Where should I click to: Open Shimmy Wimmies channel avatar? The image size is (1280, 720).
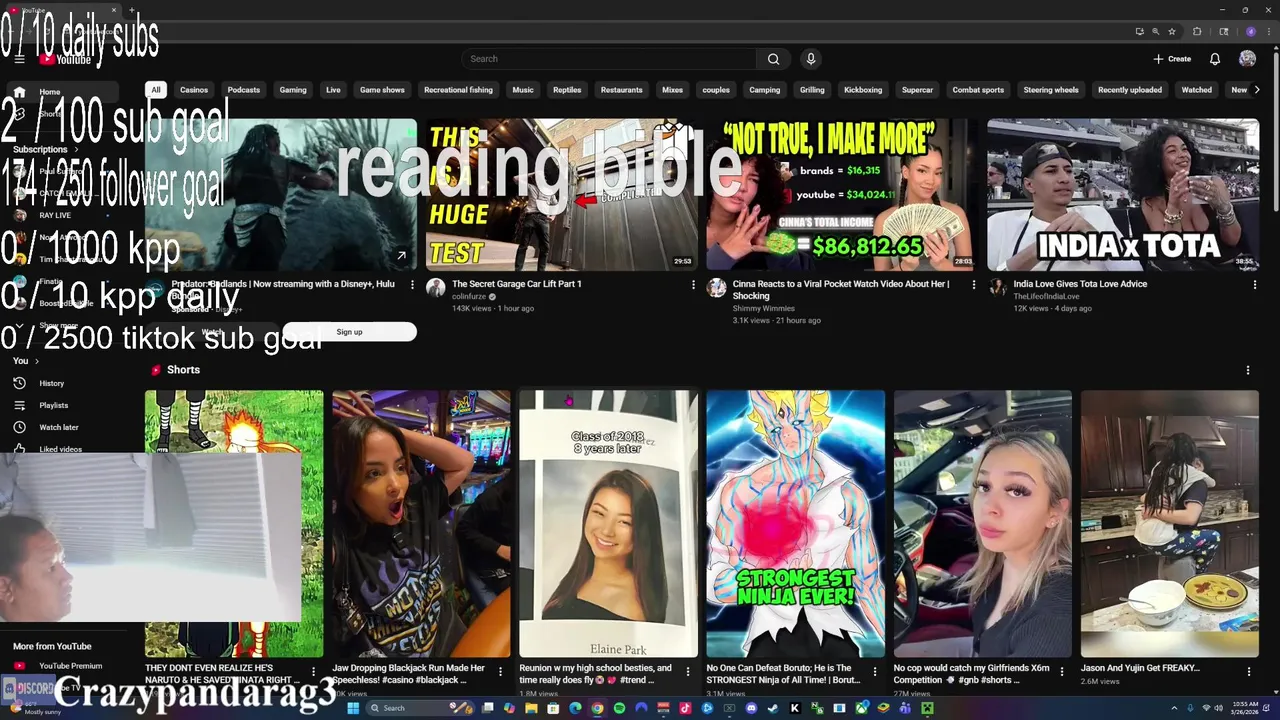pos(716,288)
